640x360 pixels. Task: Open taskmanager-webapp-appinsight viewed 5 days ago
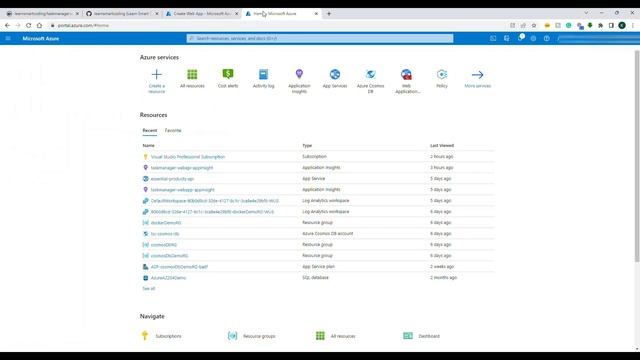pyautogui.click(x=182, y=190)
